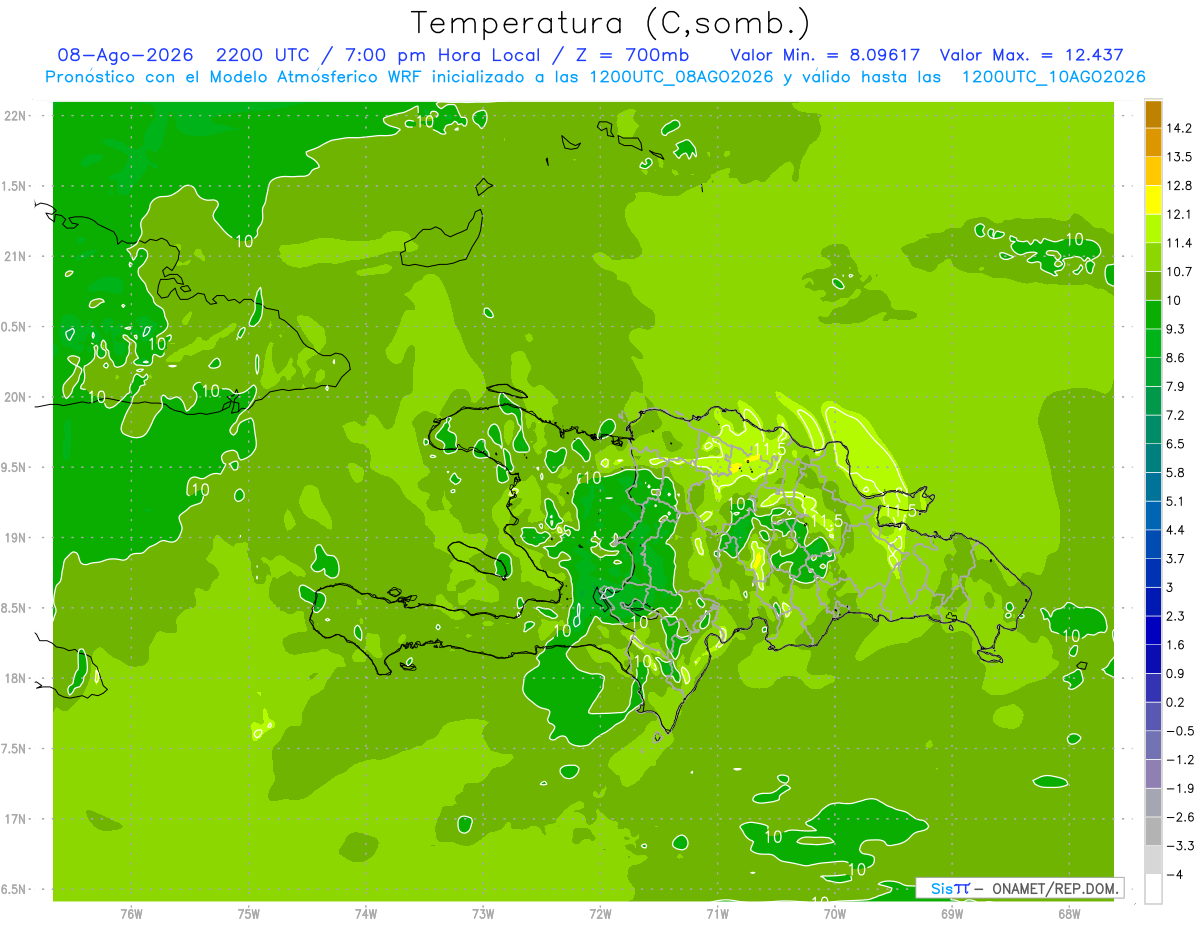This screenshot has width=1200, height=927.
Task: Pick the green swatch between 9.3 and 10
Action: (x=1153, y=315)
